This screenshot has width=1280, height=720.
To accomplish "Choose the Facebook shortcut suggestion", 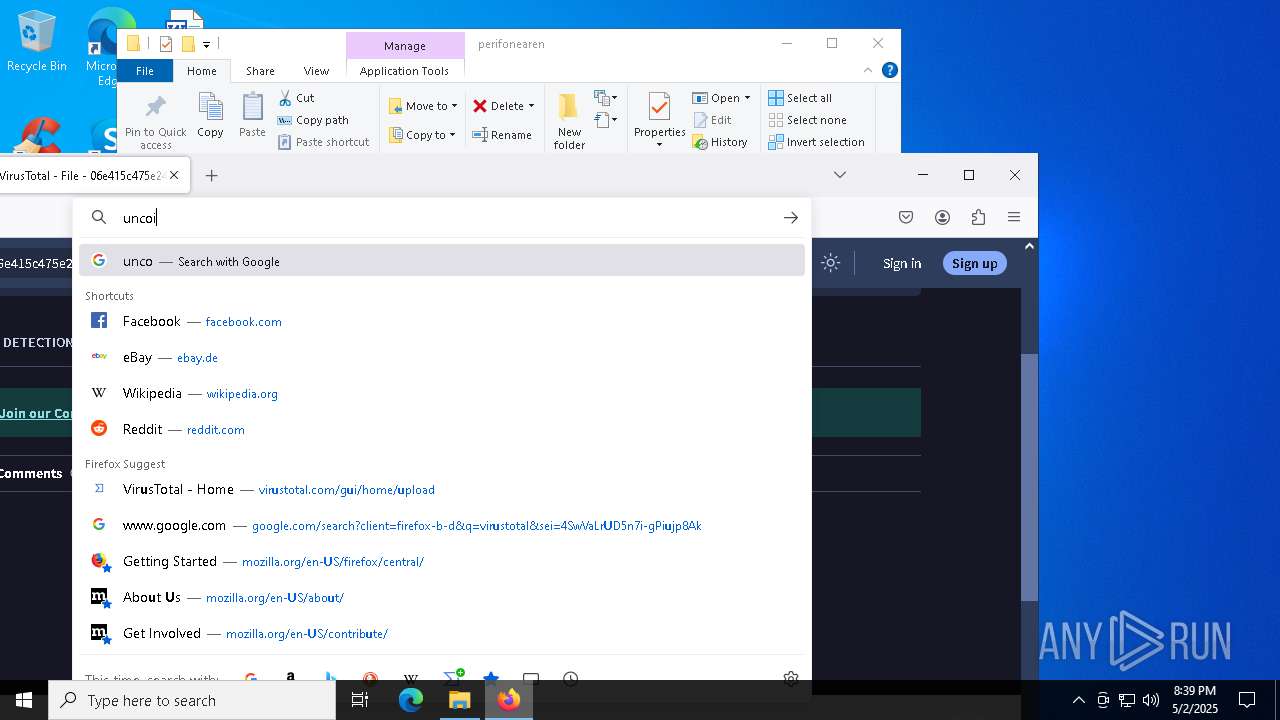I will pos(442,321).
